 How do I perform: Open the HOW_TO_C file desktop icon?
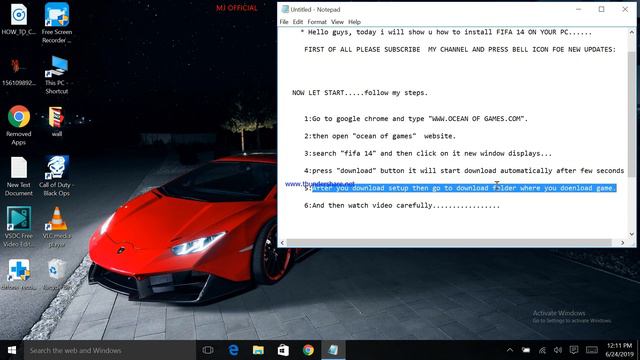click(x=19, y=20)
